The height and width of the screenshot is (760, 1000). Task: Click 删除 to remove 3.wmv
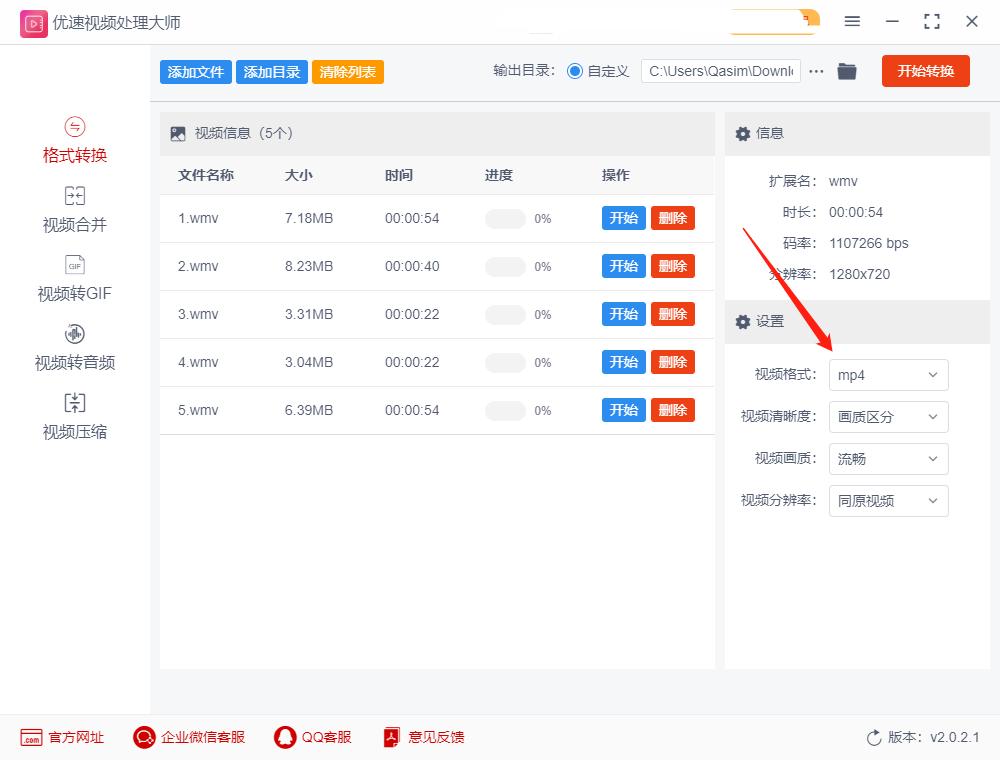(673, 314)
